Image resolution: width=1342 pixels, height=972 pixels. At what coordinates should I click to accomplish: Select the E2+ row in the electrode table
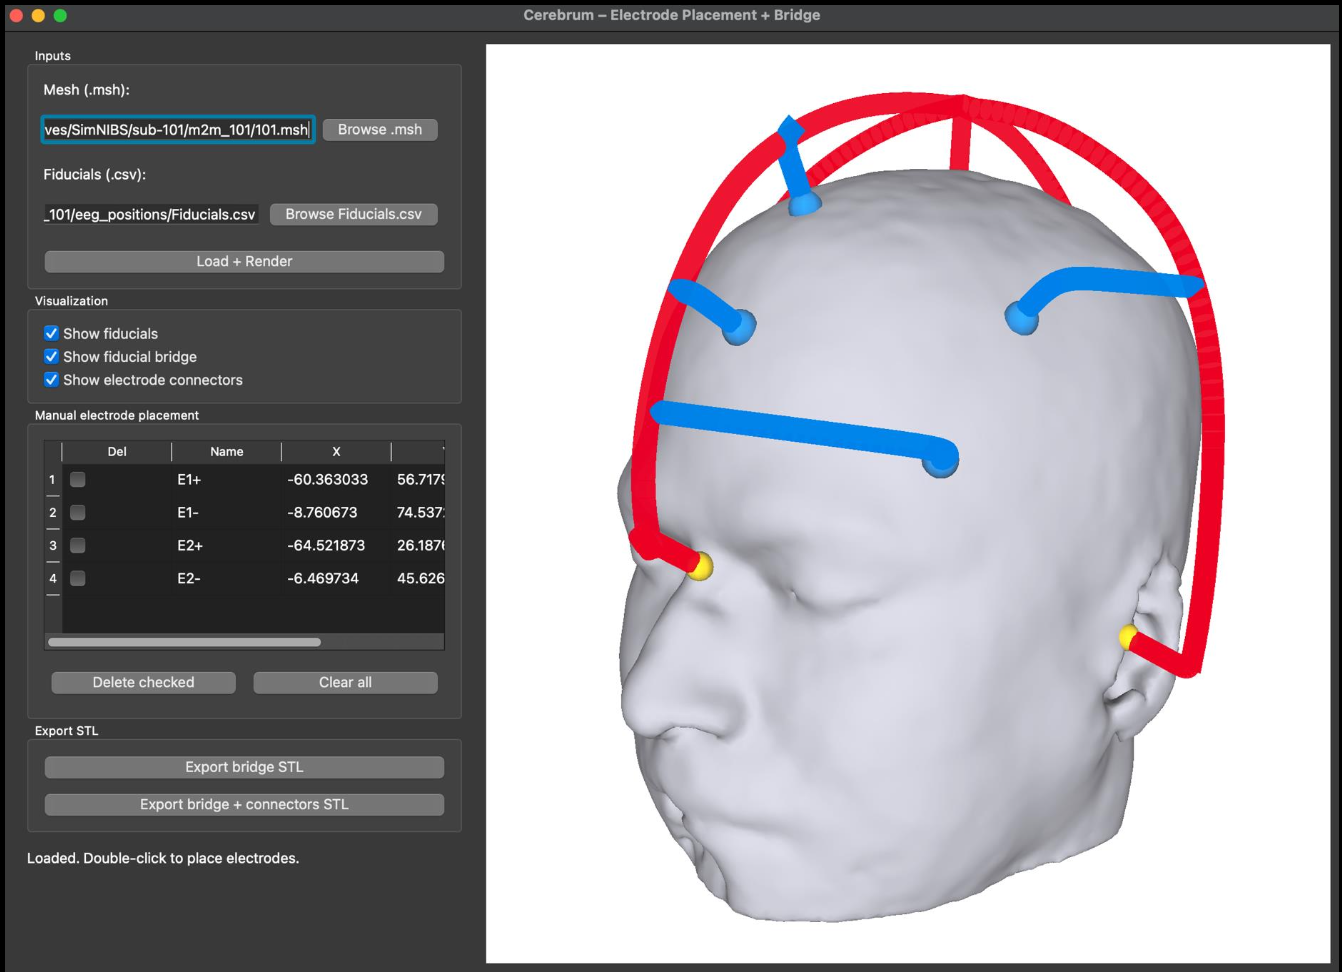[226, 545]
